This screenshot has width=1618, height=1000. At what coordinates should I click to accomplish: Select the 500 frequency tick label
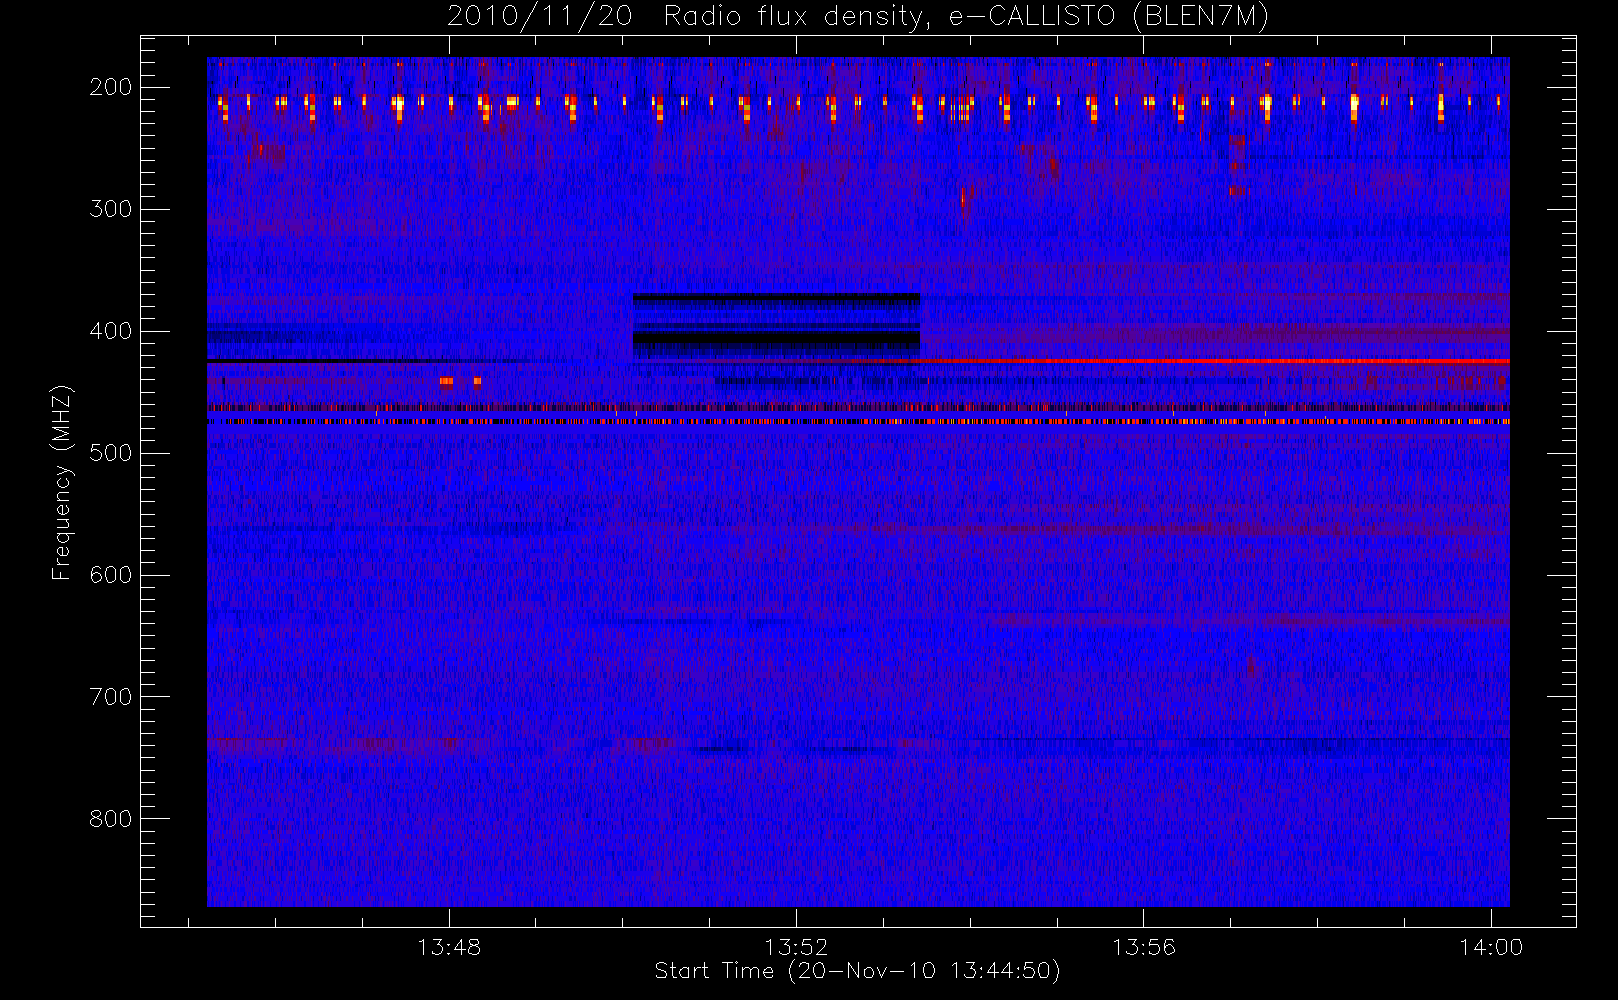coord(111,453)
